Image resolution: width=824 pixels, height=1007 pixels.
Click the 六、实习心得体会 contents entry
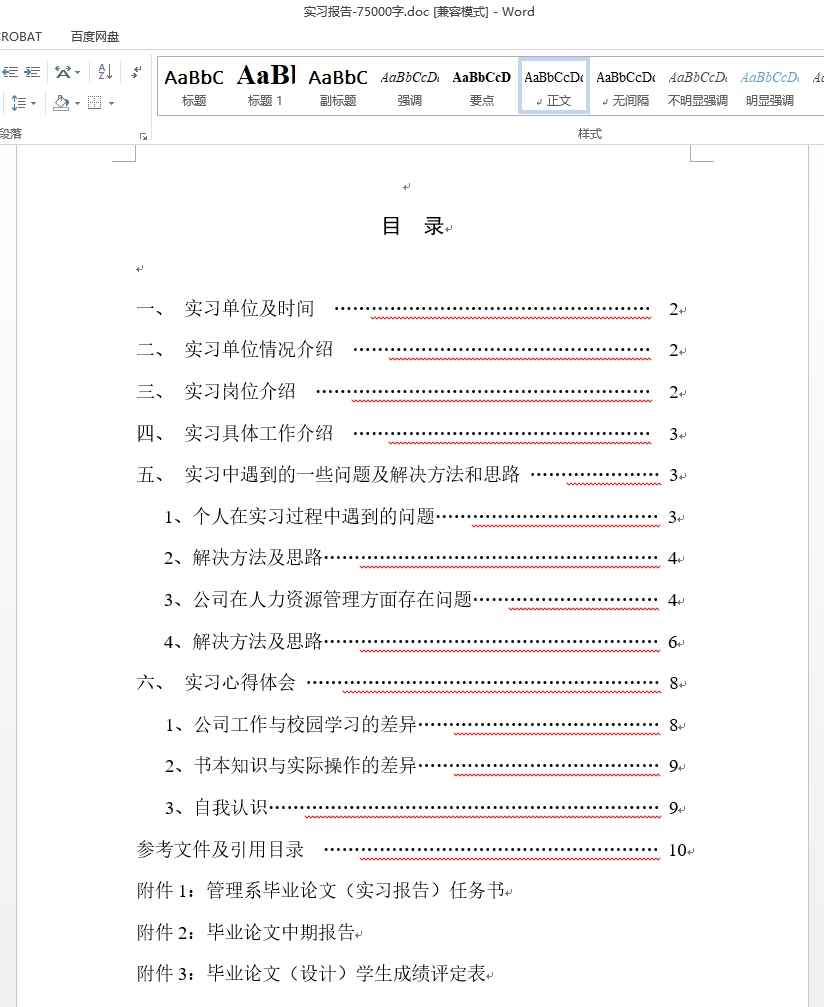tap(240, 683)
